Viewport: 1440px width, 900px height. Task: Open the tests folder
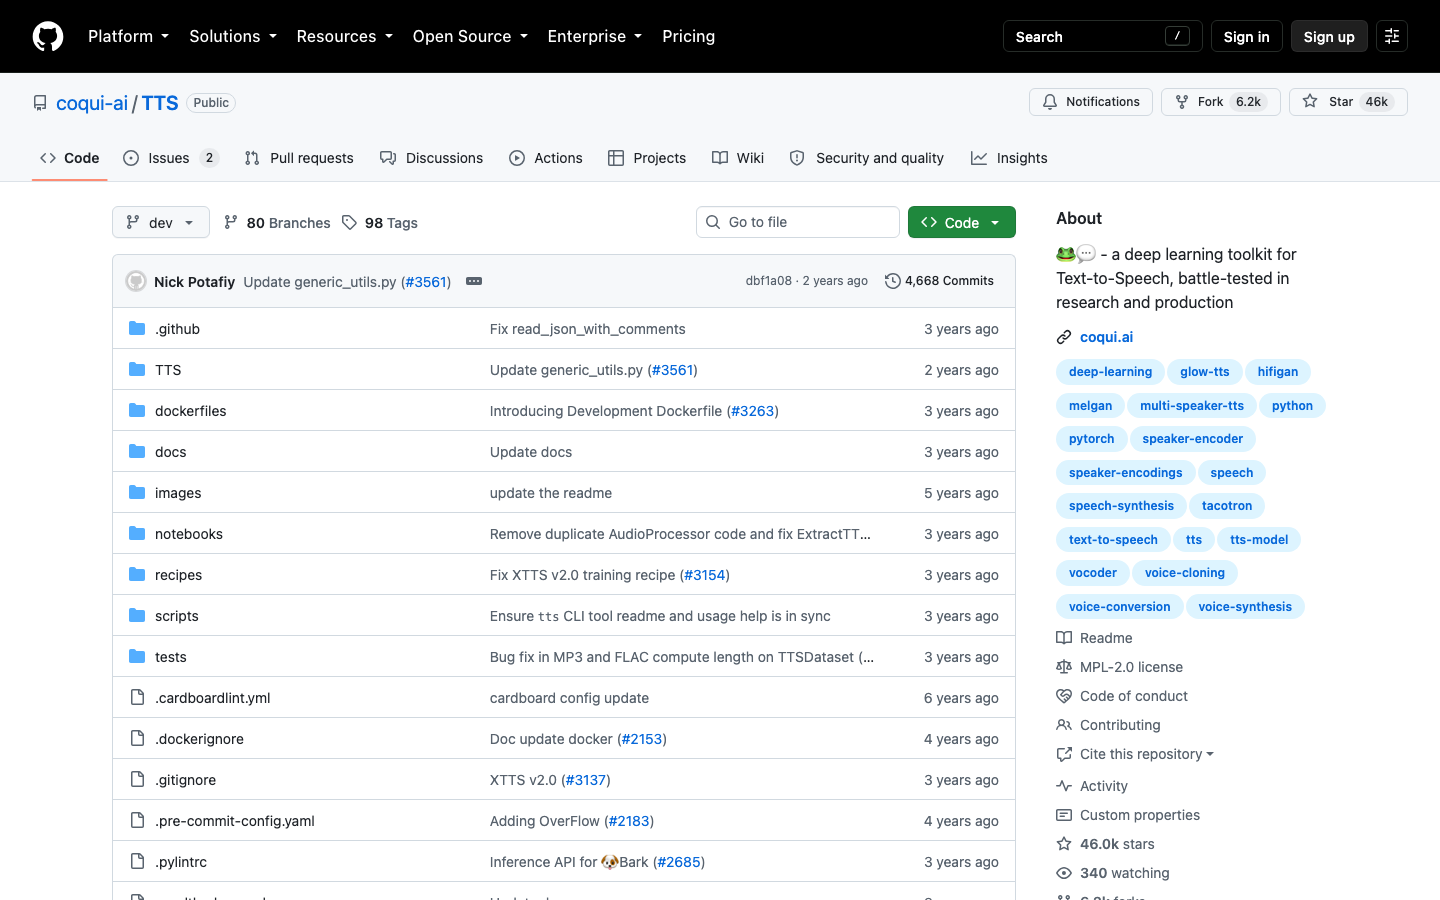(x=171, y=657)
